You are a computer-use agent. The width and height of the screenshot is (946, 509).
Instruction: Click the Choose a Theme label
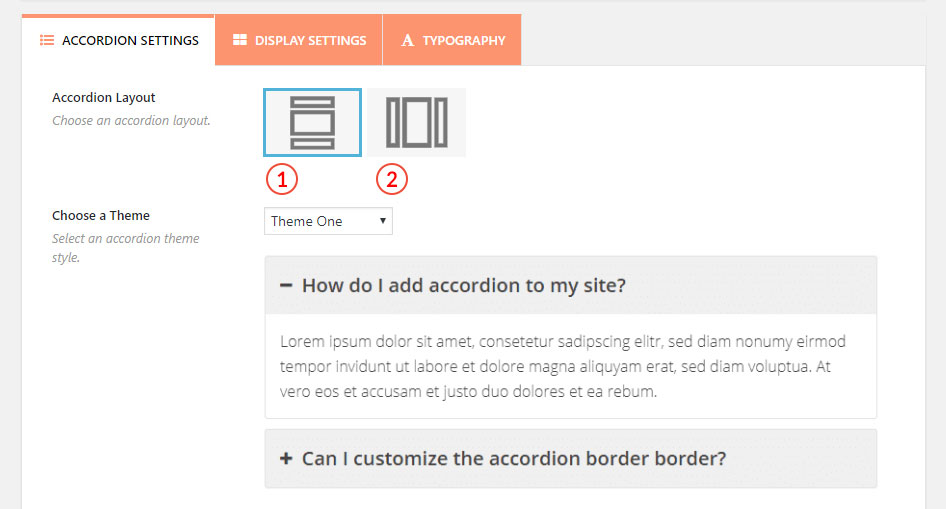click(101, 215)
